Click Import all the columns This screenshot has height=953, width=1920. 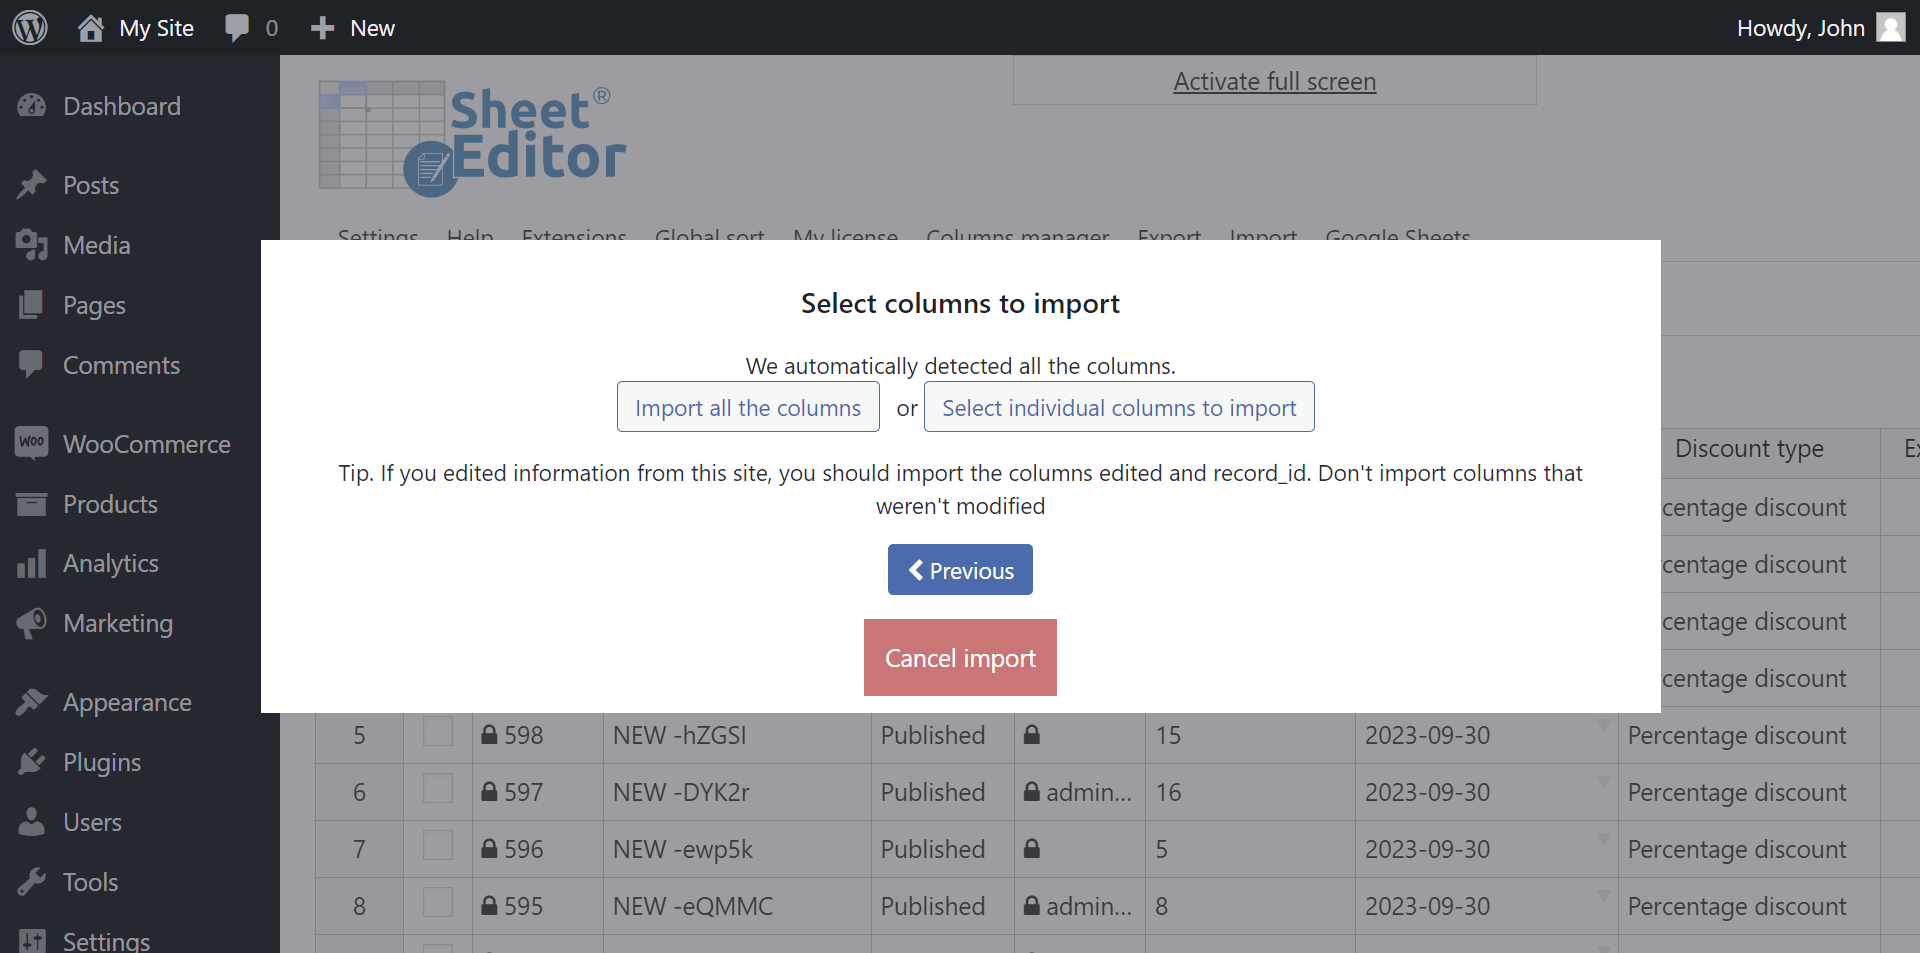pos(748,407)
